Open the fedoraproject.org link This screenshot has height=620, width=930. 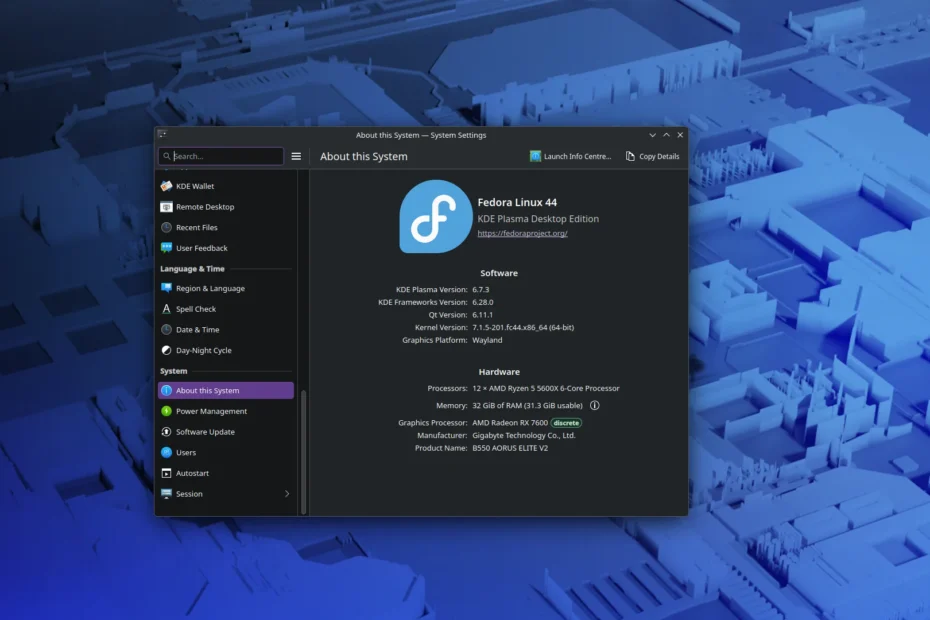522,233
